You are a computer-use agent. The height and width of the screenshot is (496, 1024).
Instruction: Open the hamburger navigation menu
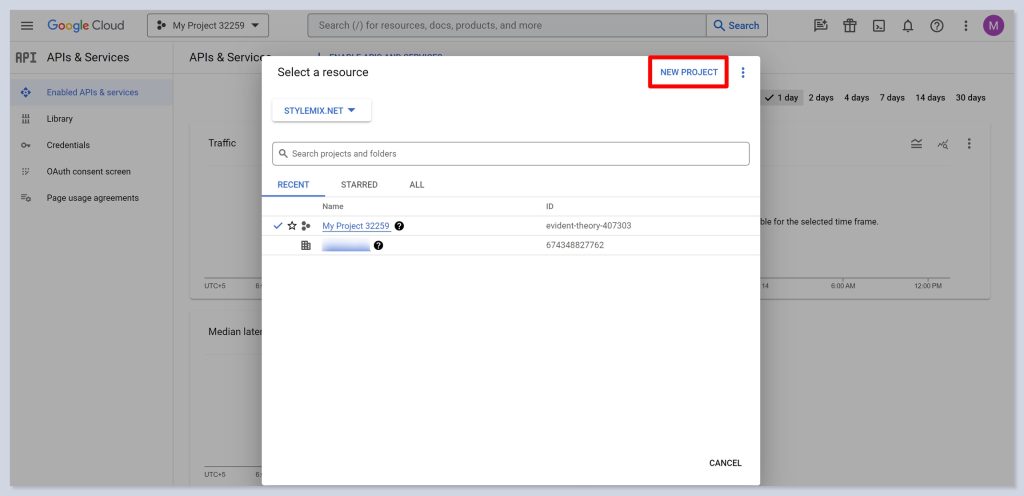click(x=27, y=26)
